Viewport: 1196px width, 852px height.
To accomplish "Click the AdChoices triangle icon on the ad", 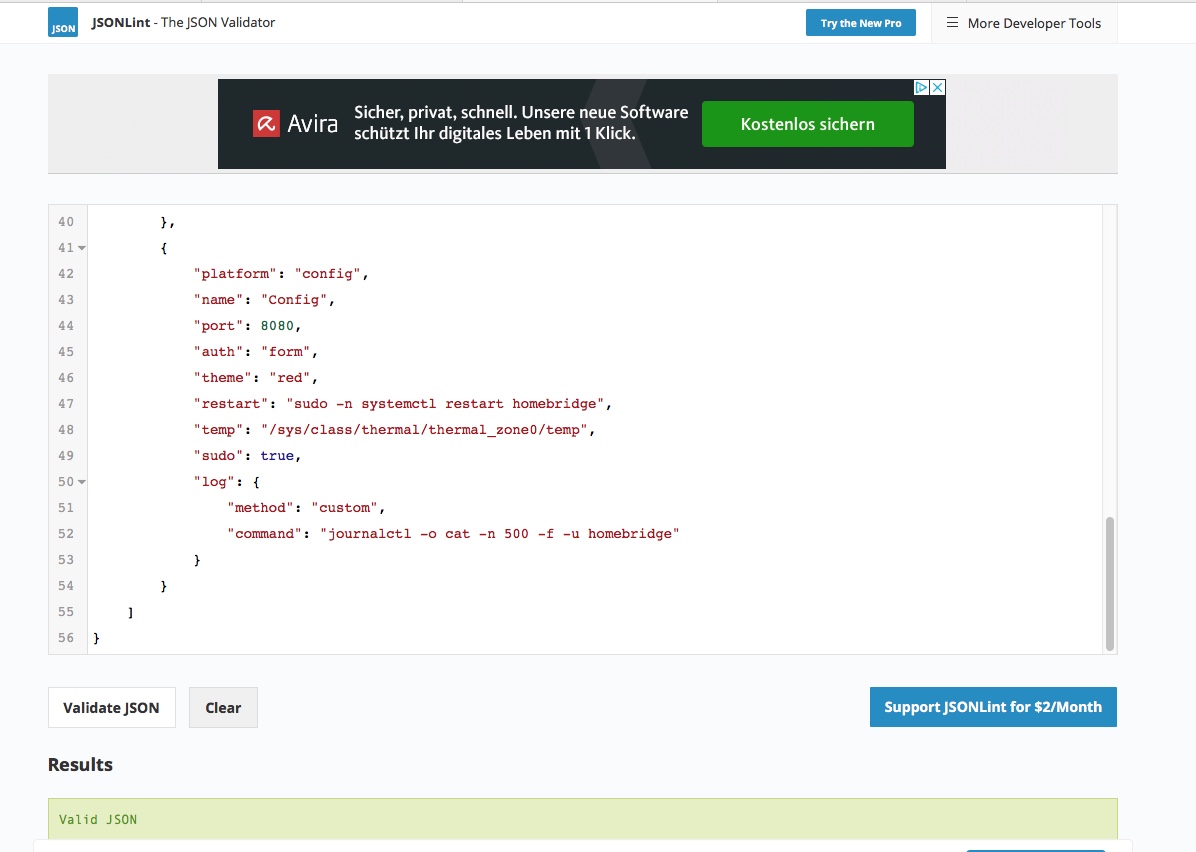I will (923, 88).
